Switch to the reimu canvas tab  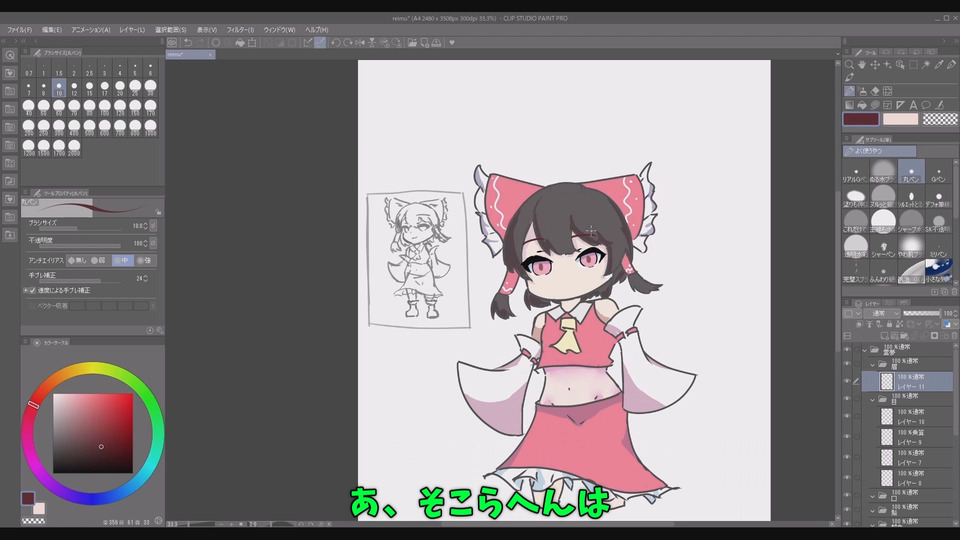point(190,54)
